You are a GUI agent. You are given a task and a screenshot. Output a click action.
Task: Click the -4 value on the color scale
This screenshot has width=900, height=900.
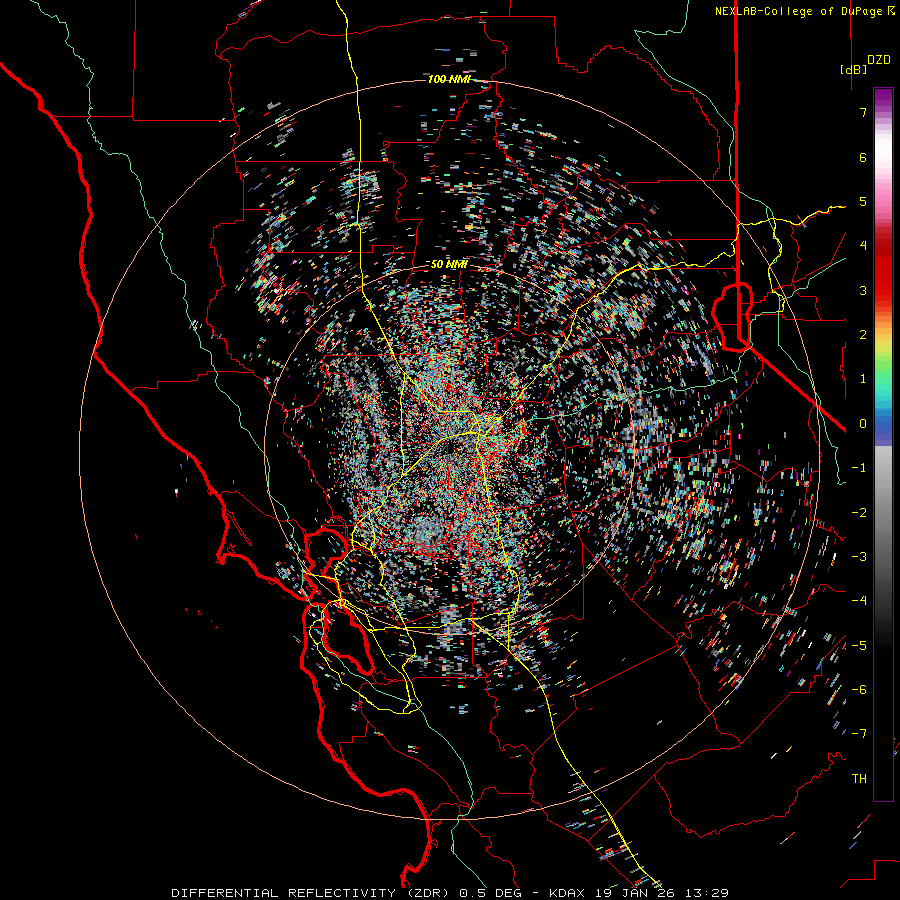click(x=859, y=601)
